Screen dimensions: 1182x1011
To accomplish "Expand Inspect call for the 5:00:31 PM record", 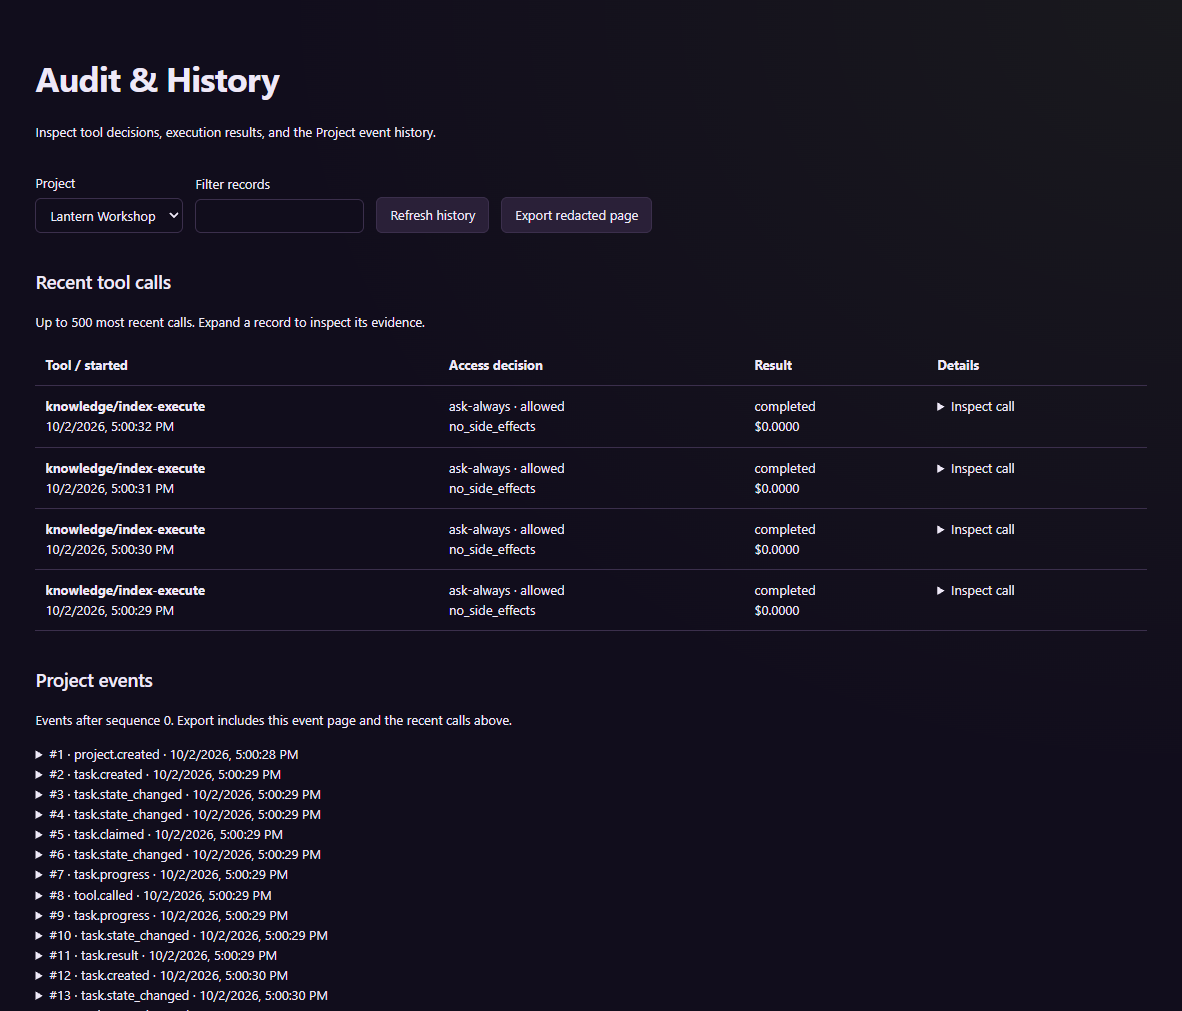I will click(x=975, y=468).
